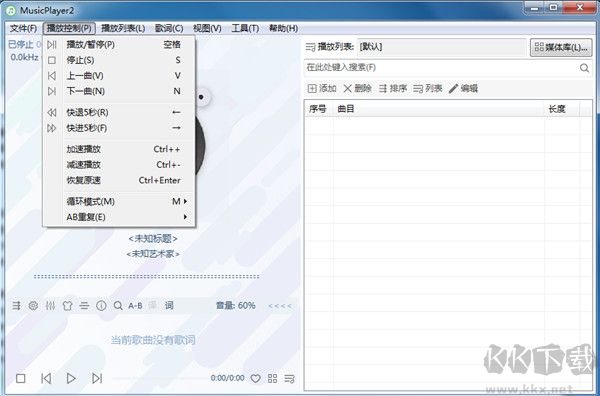Click the 长度 column header
This screenshot has width=600, height=396.
click(562, 109)
